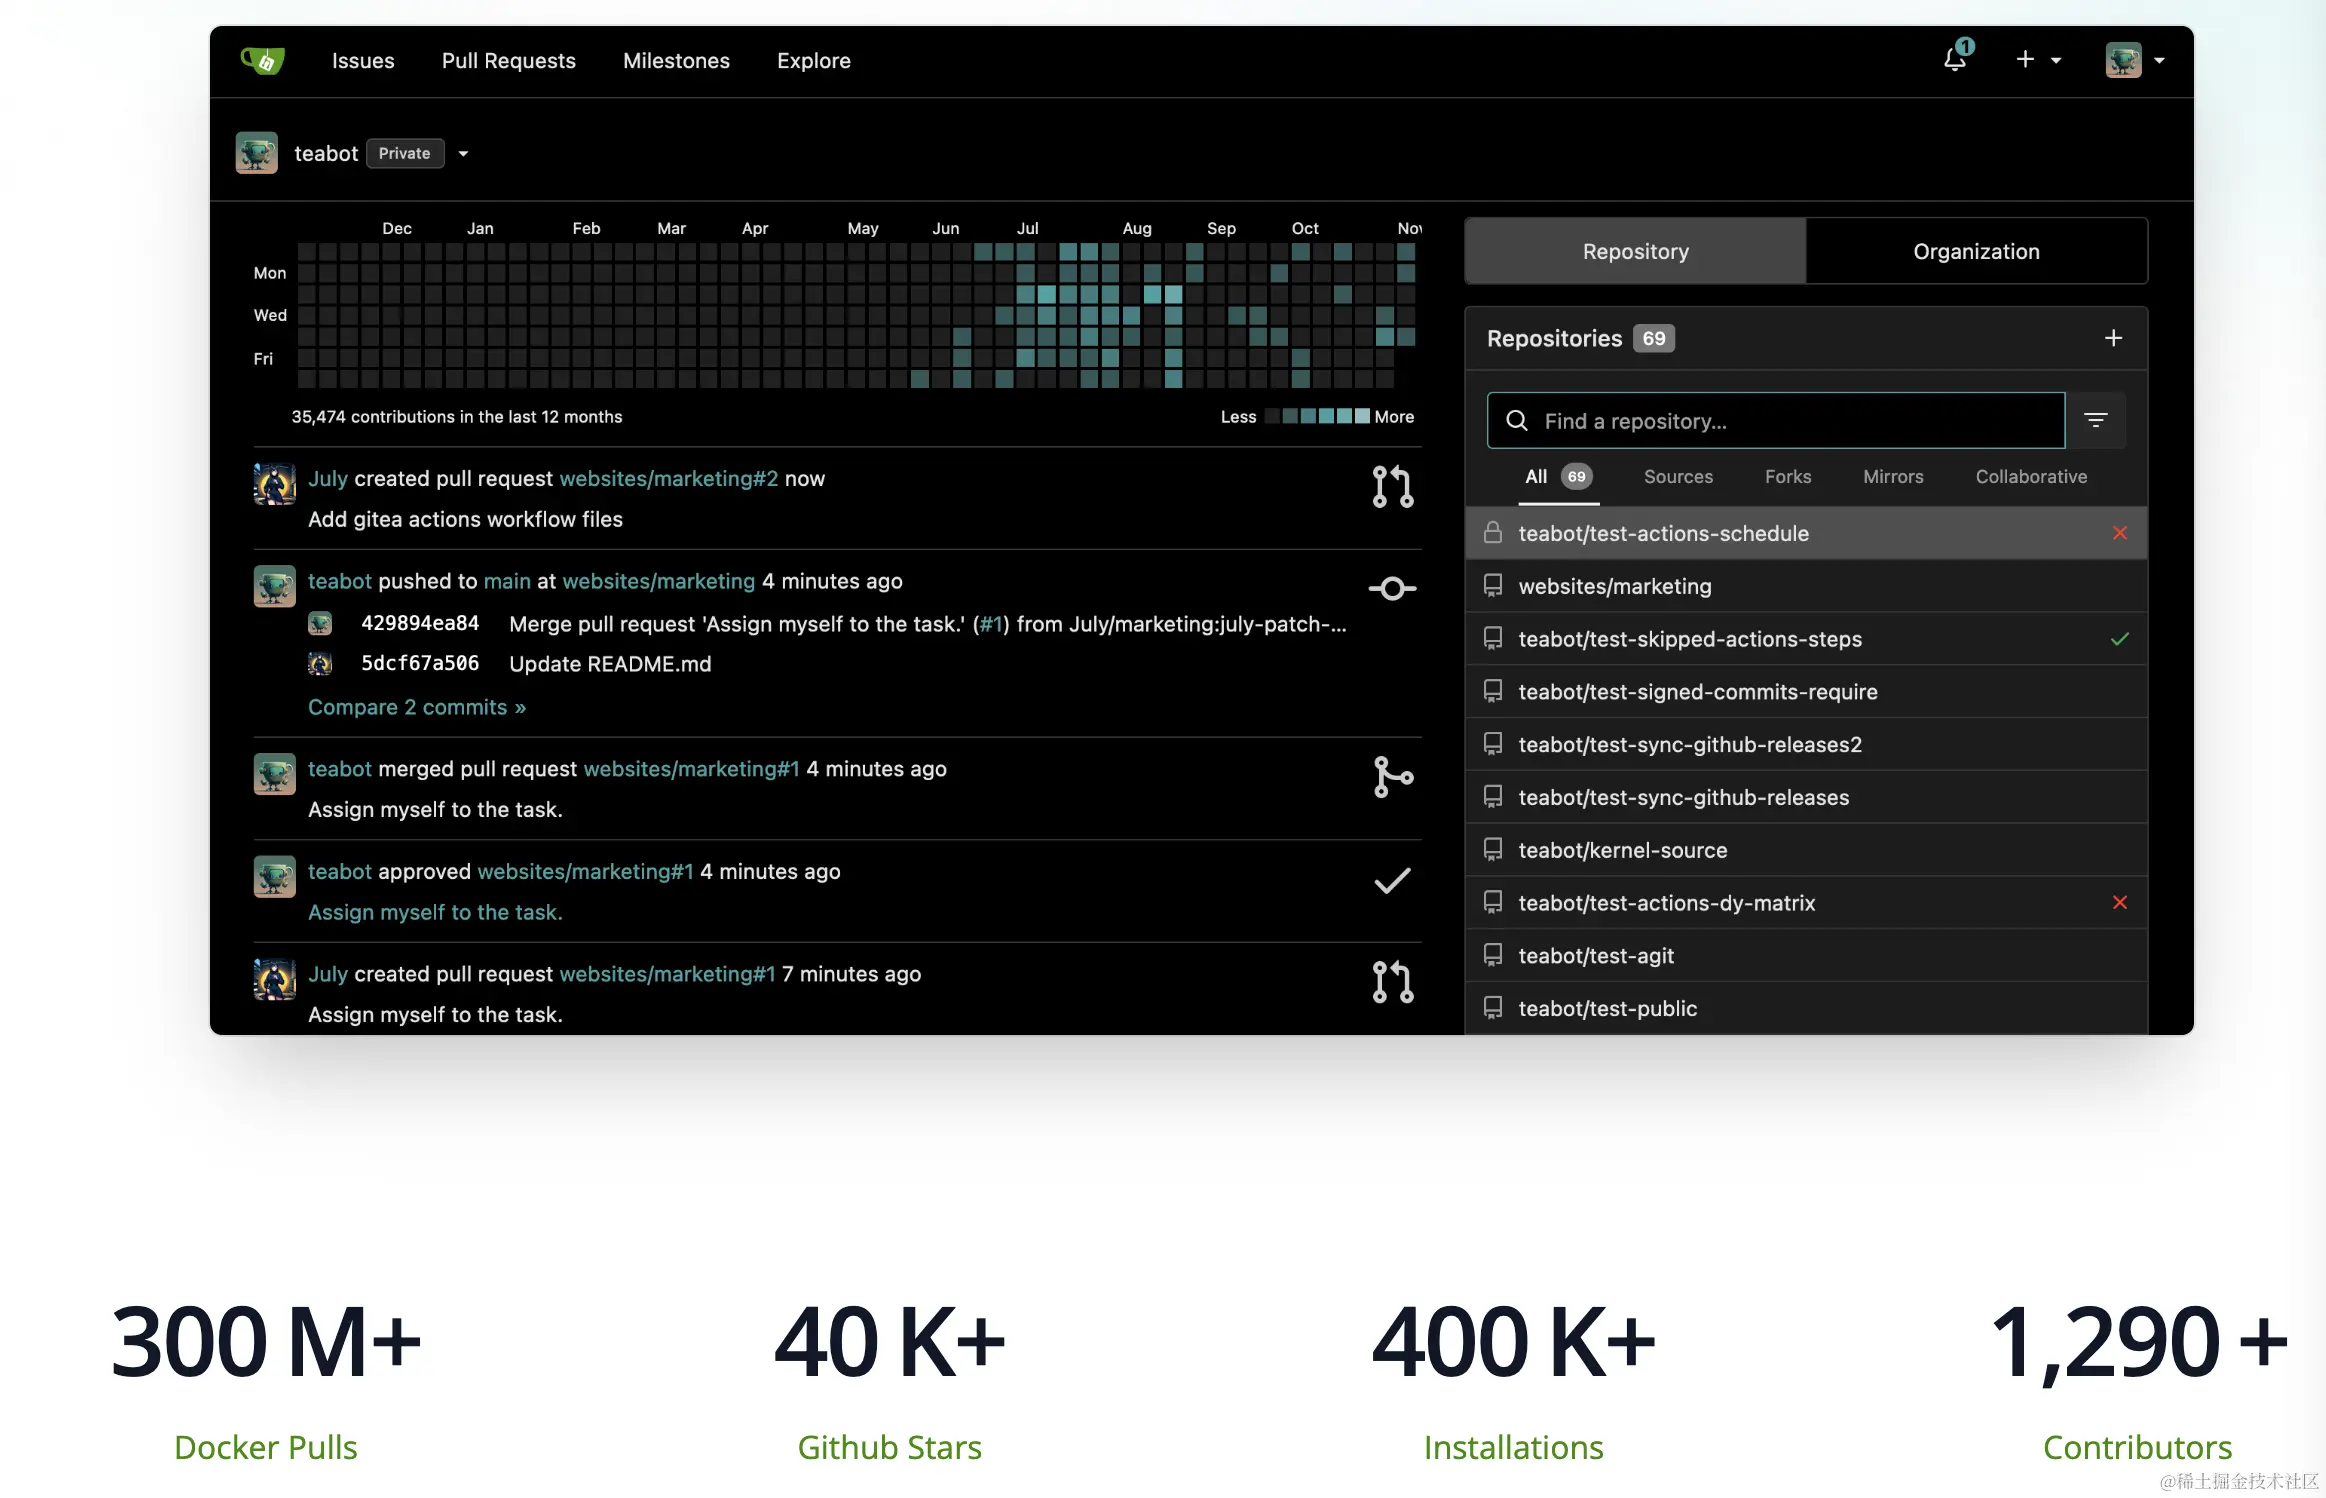
Task: Click the commit icon next to the push event
Action: click(1392, 589)
